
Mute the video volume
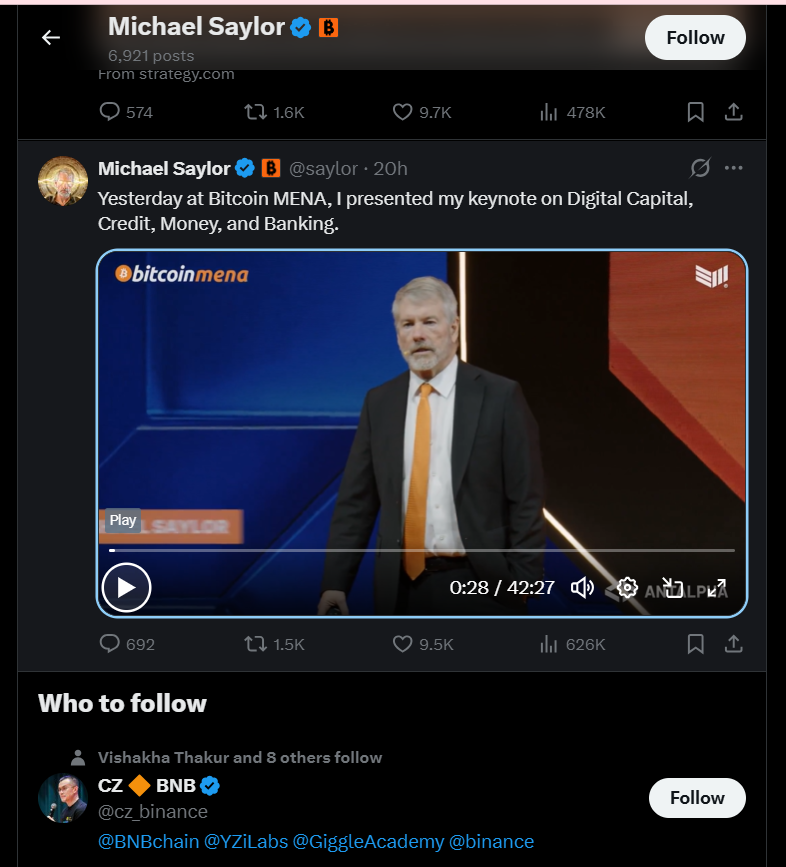pos(582,587)
